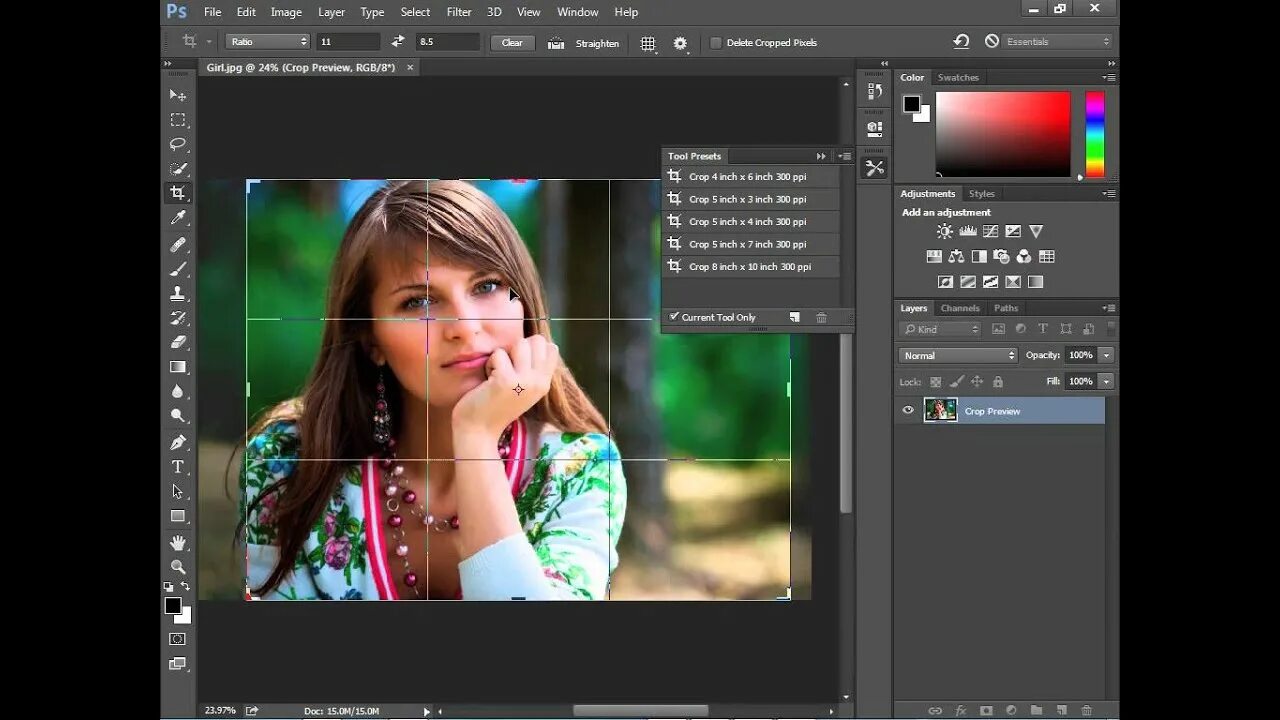The width and height of the screenshot is (1280, 720).
Task: Click the Clear button
Action: tap(512, 43)
